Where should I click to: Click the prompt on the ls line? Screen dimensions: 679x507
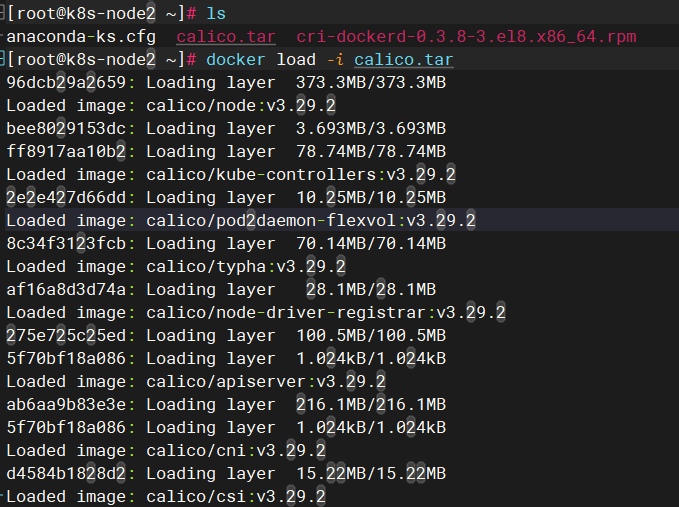pyautogui.click(x=101, y=14)
